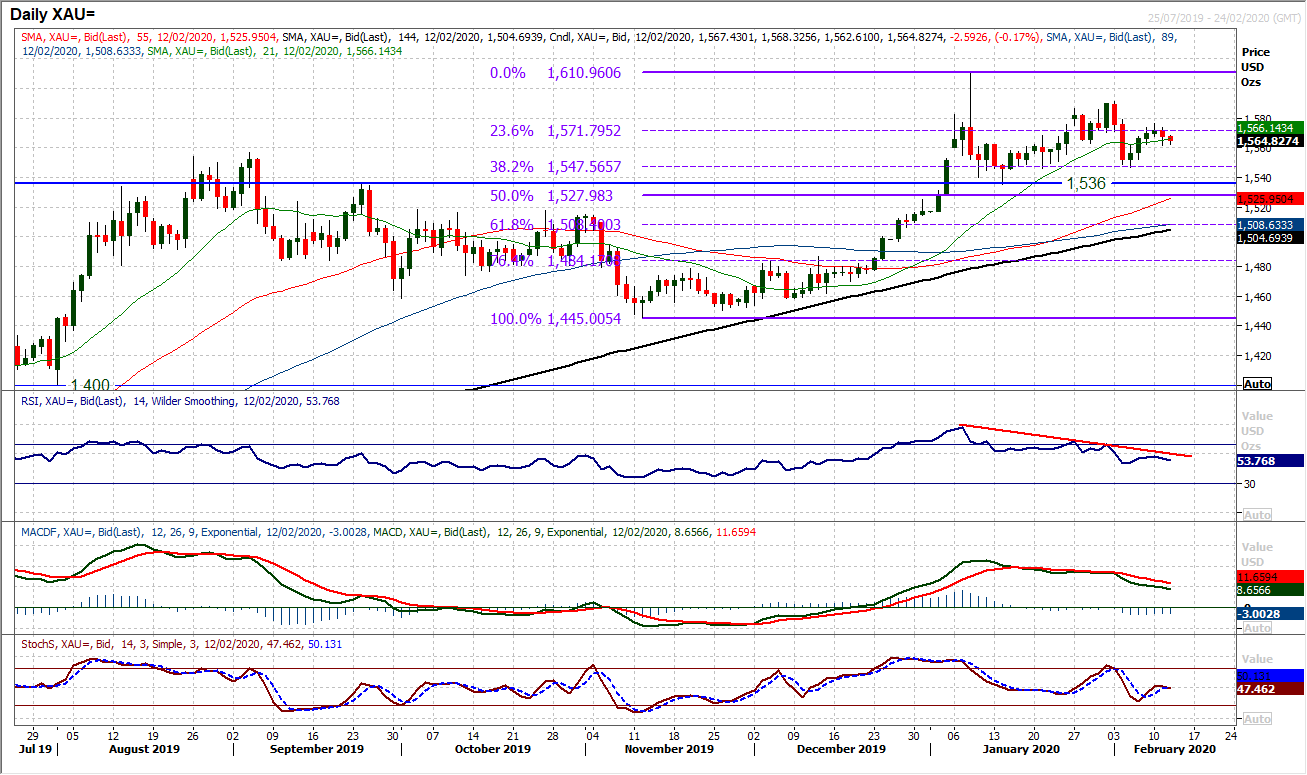The height and width of the screenshot is (775, 1307).
Task: Toggle Auto scaling on the MACD subpanel
Action: point(1256,627)
